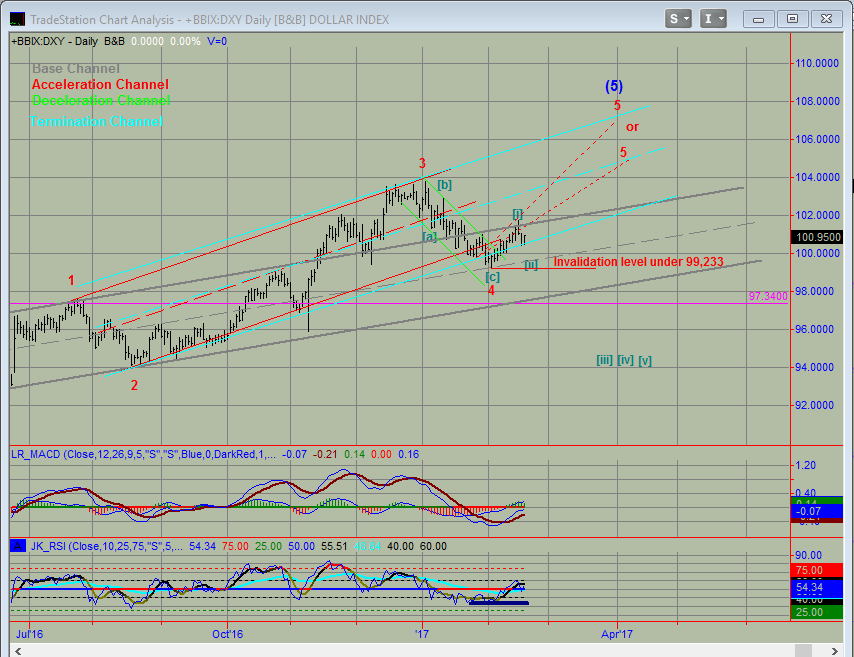
Task: Click red wave label 1
Action: (x=71, y=281)
